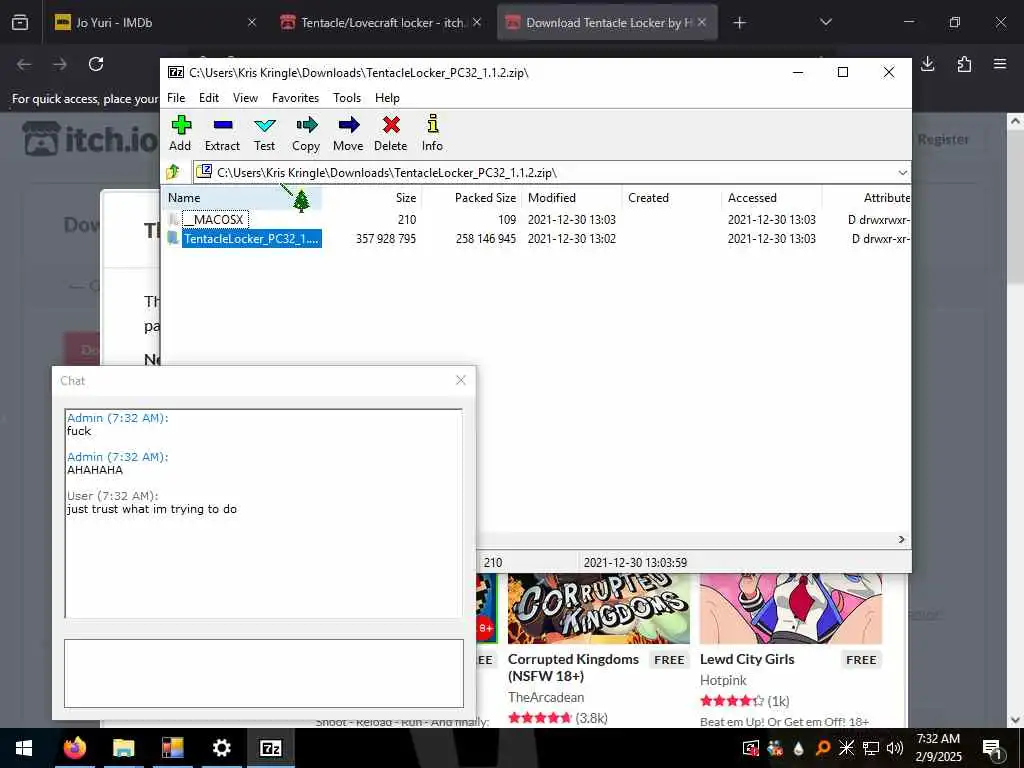Viewport: 1024px width, 768px height.
Task: Open the View menu
Action: point(246,98)
